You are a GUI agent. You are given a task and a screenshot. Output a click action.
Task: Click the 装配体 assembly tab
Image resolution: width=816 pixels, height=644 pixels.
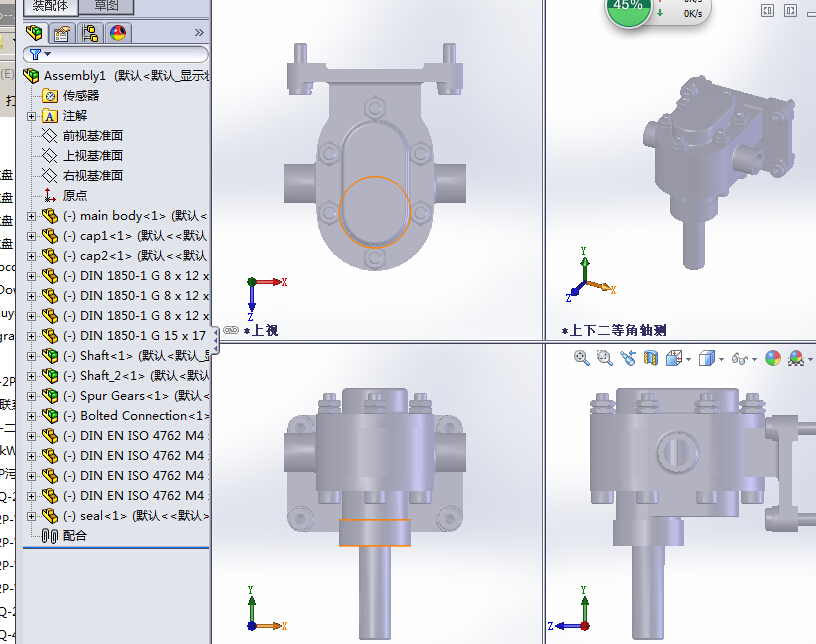(50, 6)
